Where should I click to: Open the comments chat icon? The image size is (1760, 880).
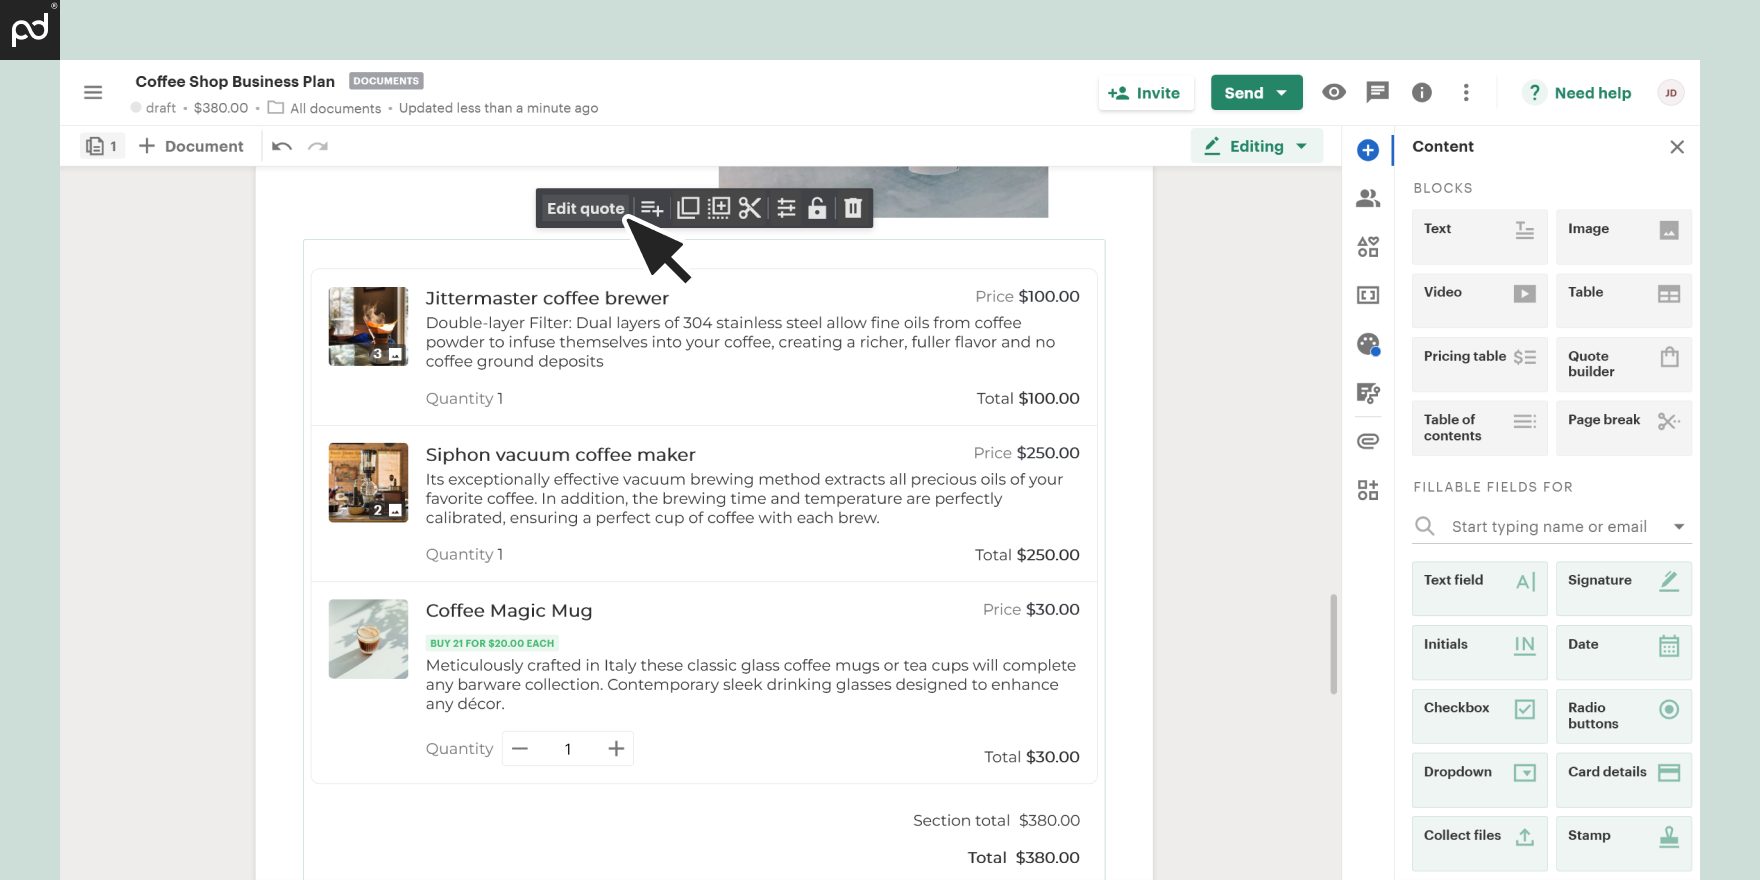[x=1377, y=92]
